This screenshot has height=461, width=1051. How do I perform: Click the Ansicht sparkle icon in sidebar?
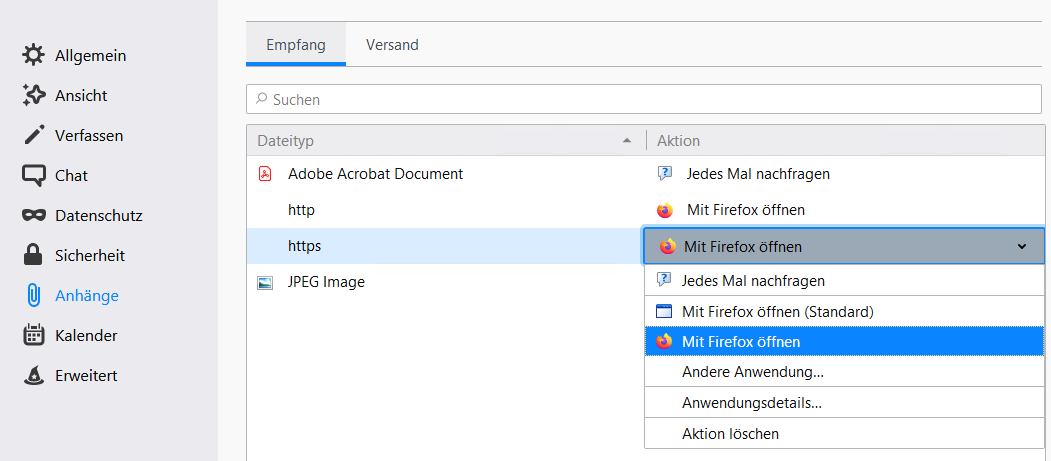pyautogui.click(x=34, y=95)
